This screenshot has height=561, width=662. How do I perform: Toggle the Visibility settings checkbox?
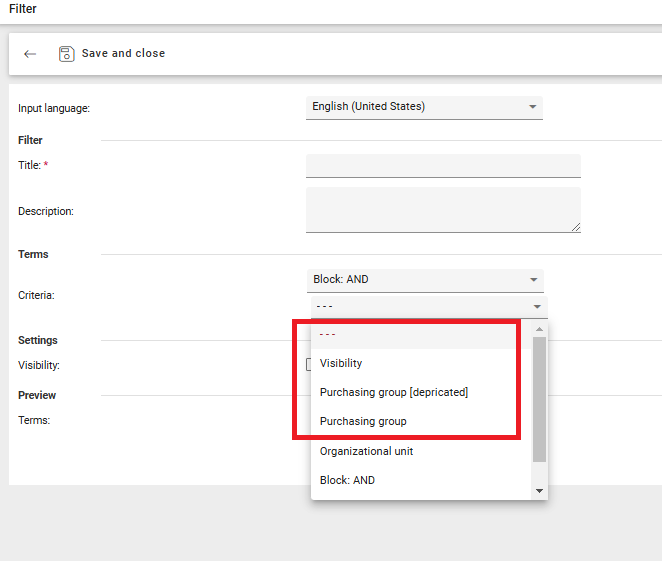point(310,365)
